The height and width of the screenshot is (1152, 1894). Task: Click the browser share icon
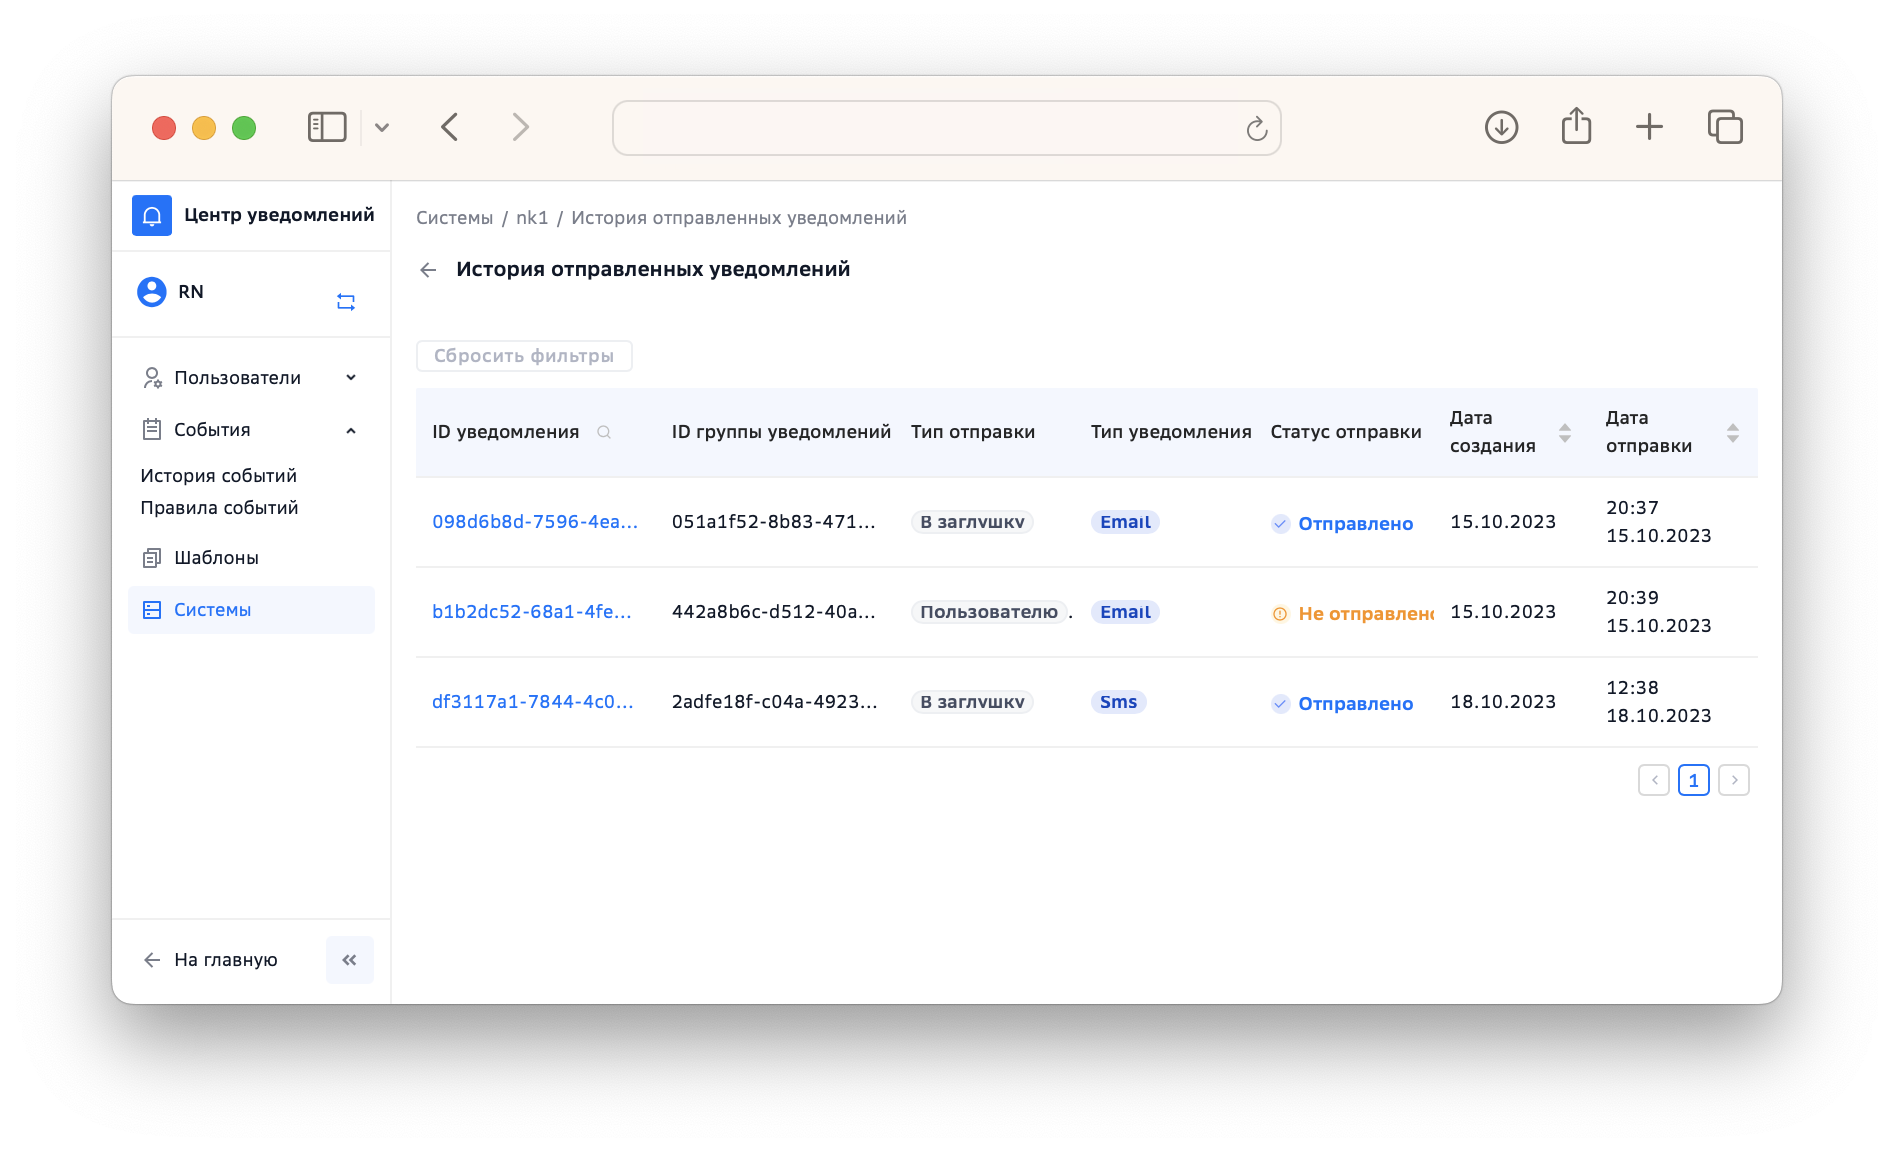click(1577, 126)
